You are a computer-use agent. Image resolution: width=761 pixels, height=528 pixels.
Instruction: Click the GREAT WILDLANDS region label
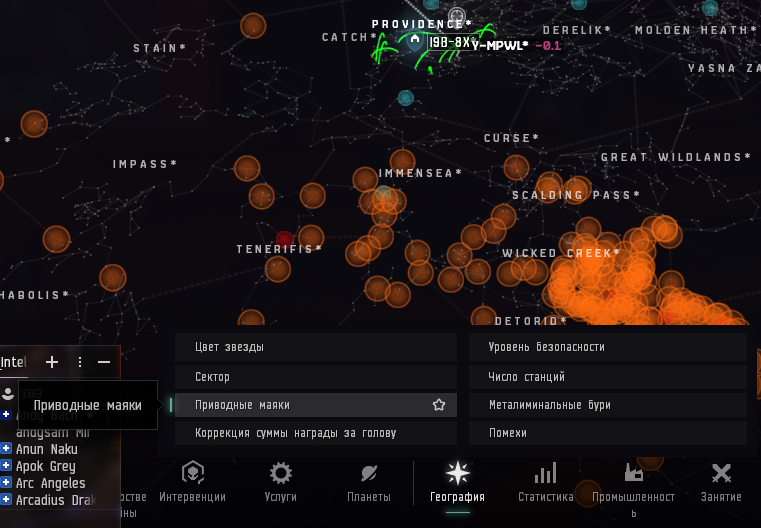click(676, 157)
